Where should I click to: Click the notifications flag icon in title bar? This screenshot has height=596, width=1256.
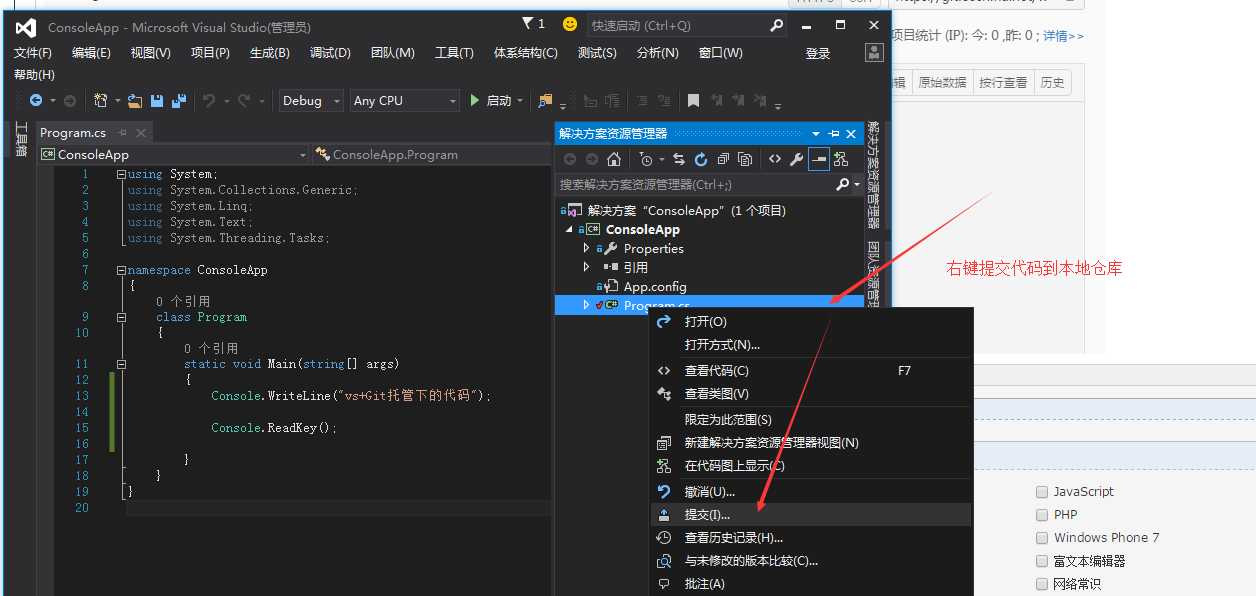point(528,24)
